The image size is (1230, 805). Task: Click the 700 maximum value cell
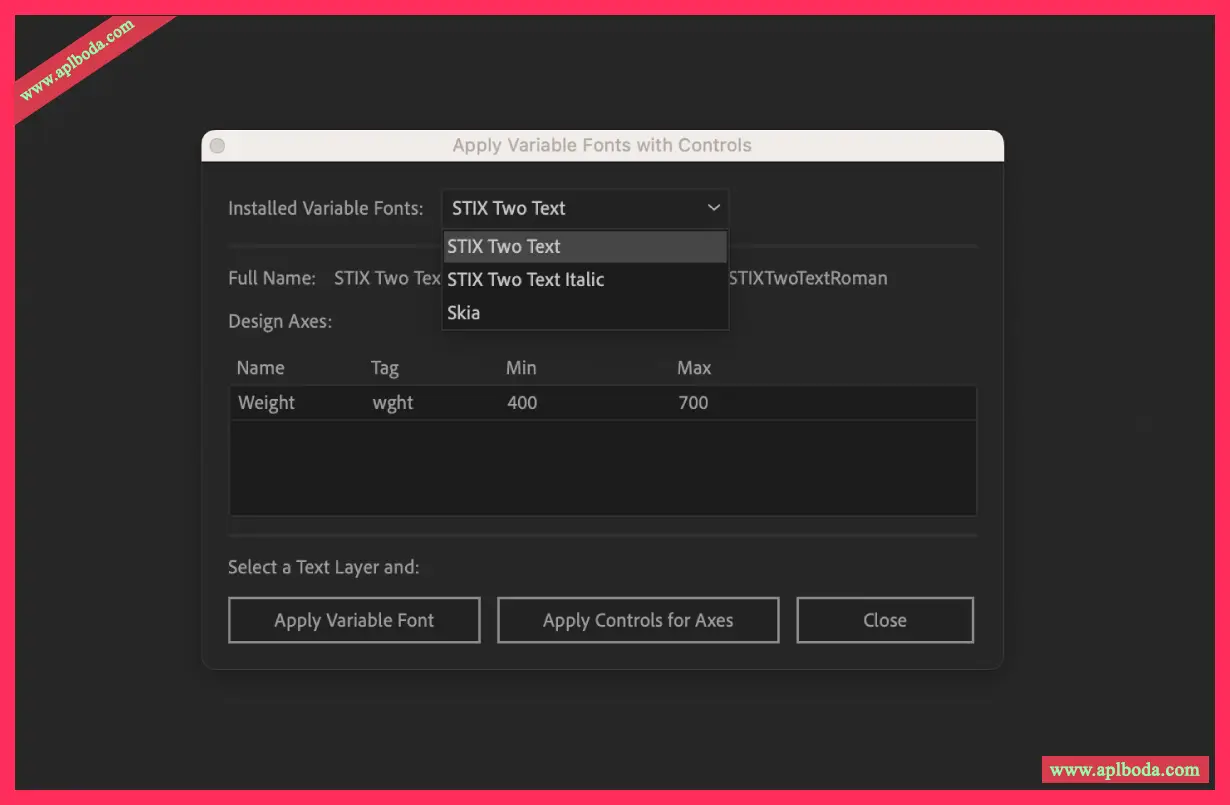[x=693, y=403]
